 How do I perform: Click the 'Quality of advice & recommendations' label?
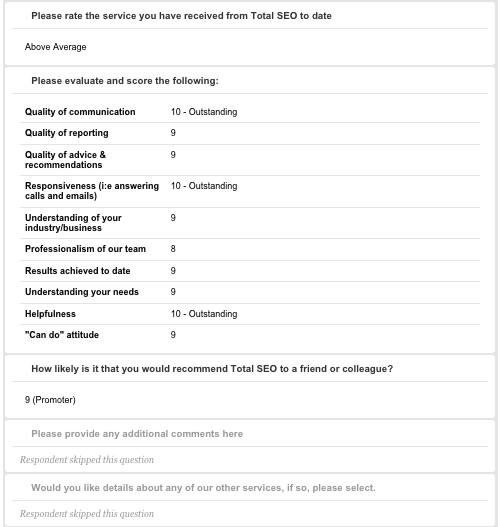[x=65, y=160]
